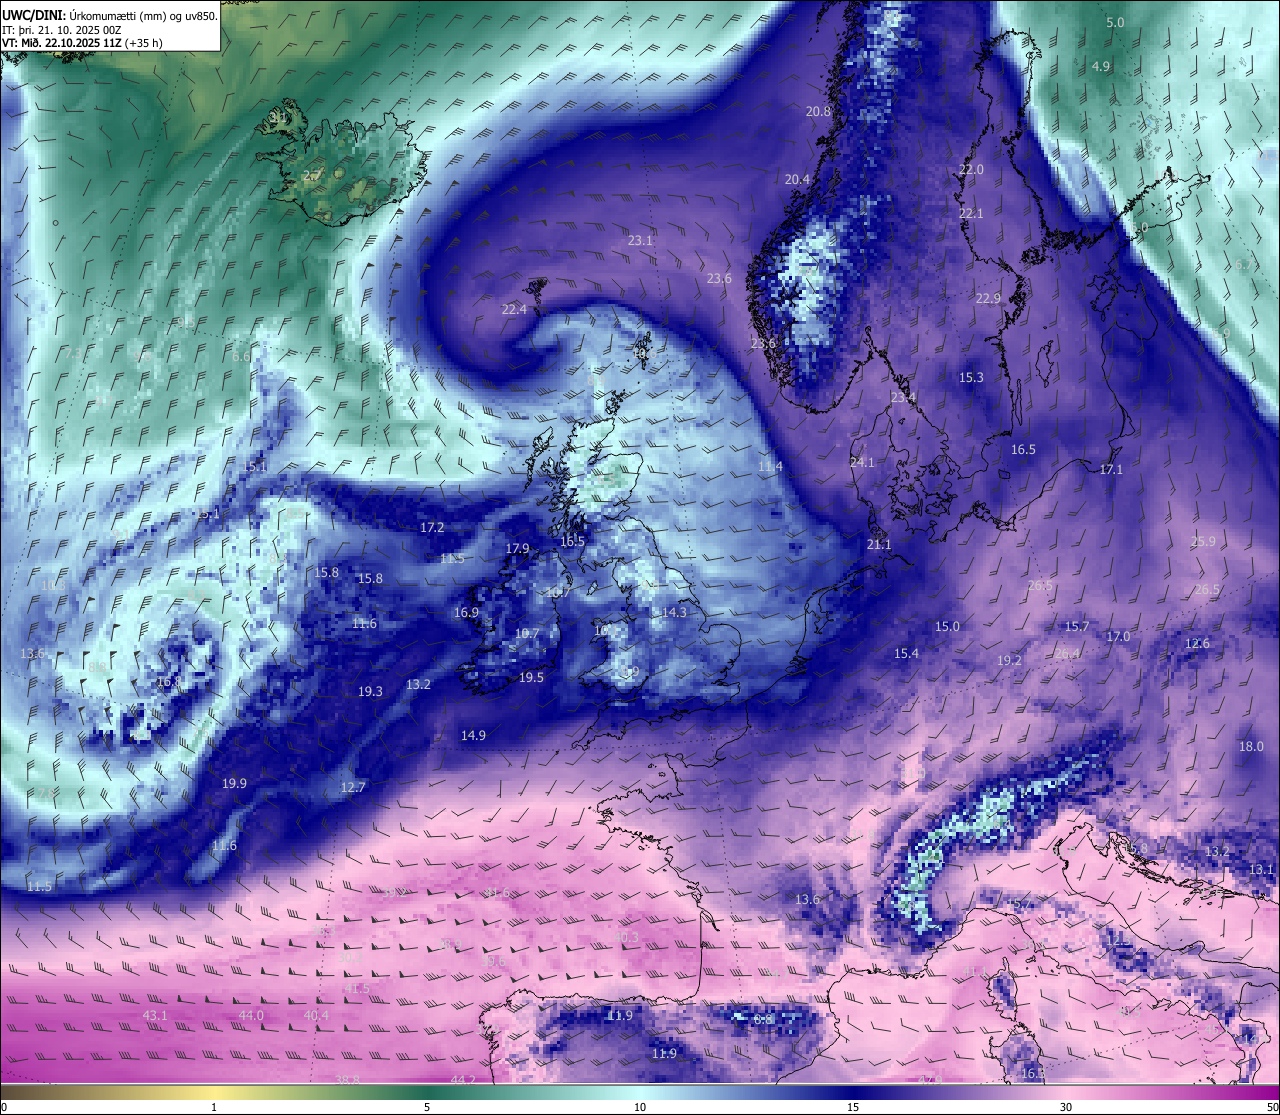Click the map value 23.4
Viewport: 1280px width, 1115px height.
[x=903, y=397]
